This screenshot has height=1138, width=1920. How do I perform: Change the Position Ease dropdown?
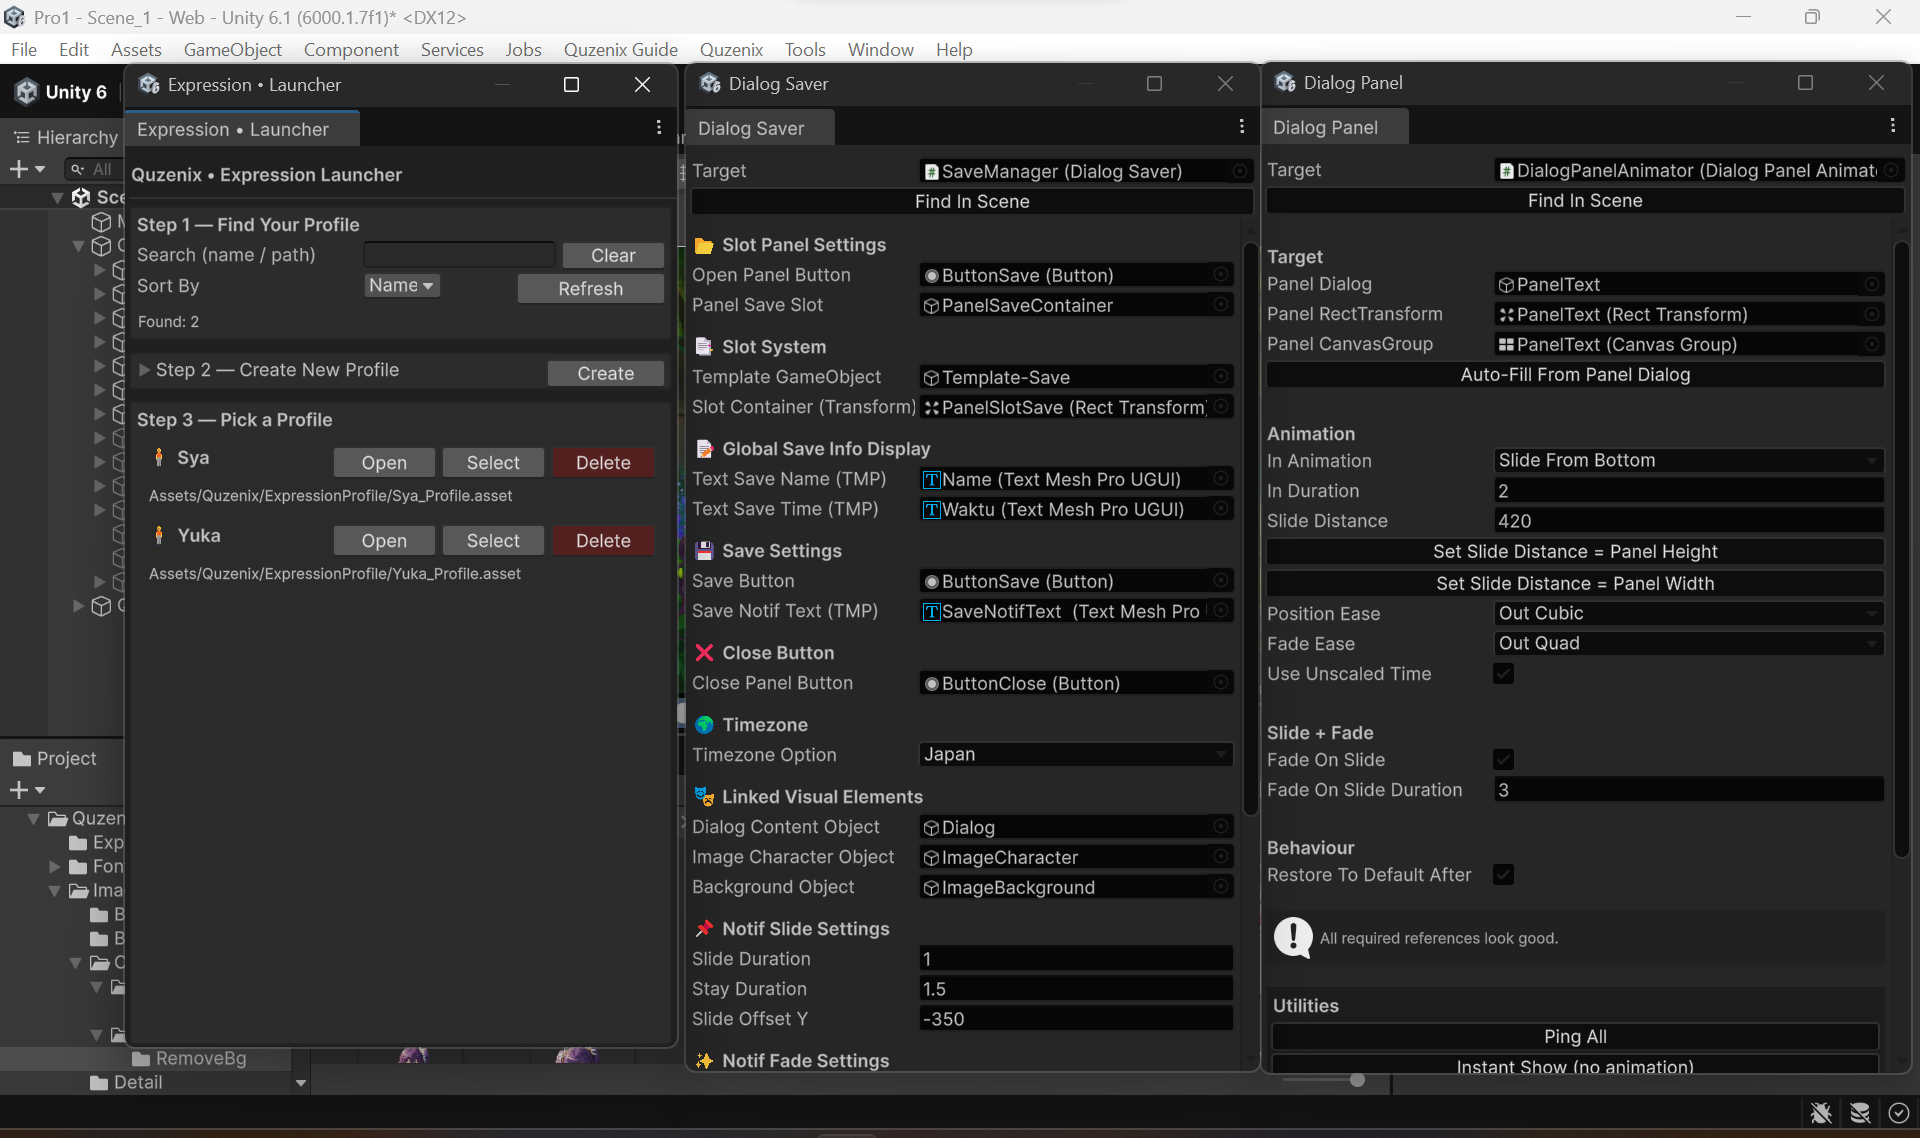coord(1687,613)
